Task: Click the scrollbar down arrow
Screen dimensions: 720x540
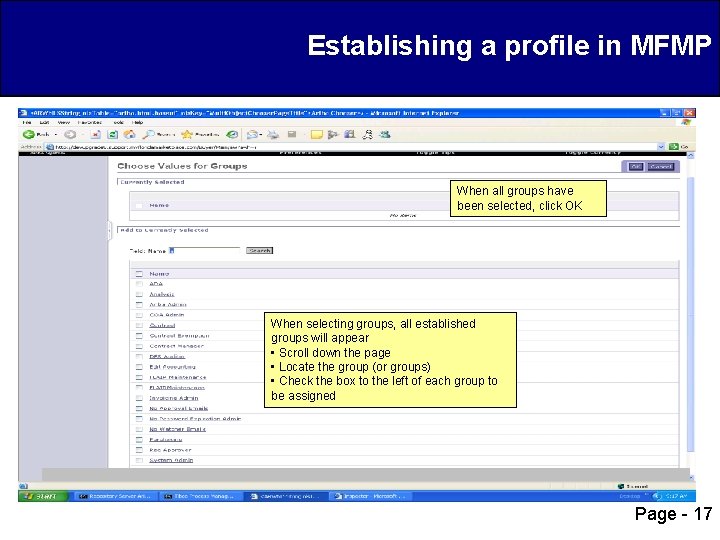Action: coord(691,478)
